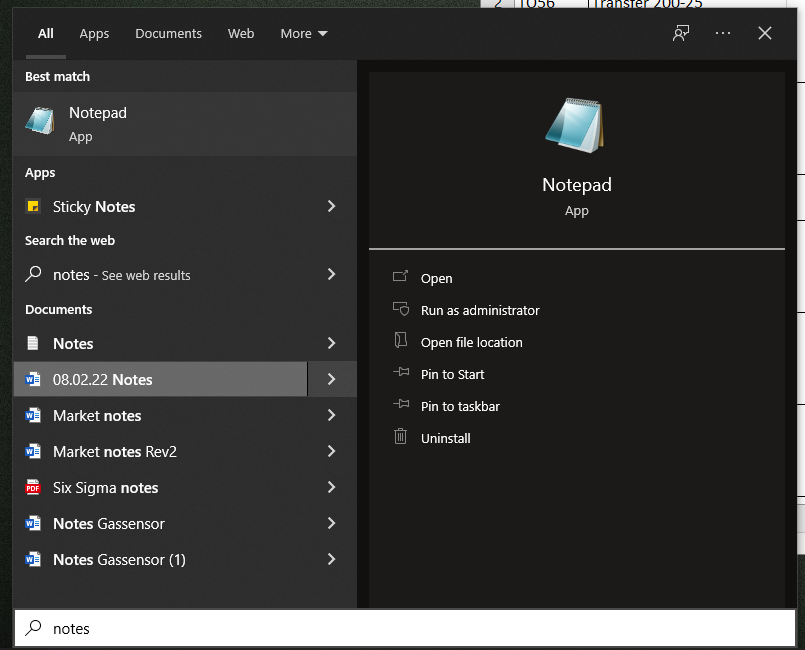Expand the Notes Gassensor (1) arrow
Viewport: 805px width, 650px height.
[x=332, y=559]
